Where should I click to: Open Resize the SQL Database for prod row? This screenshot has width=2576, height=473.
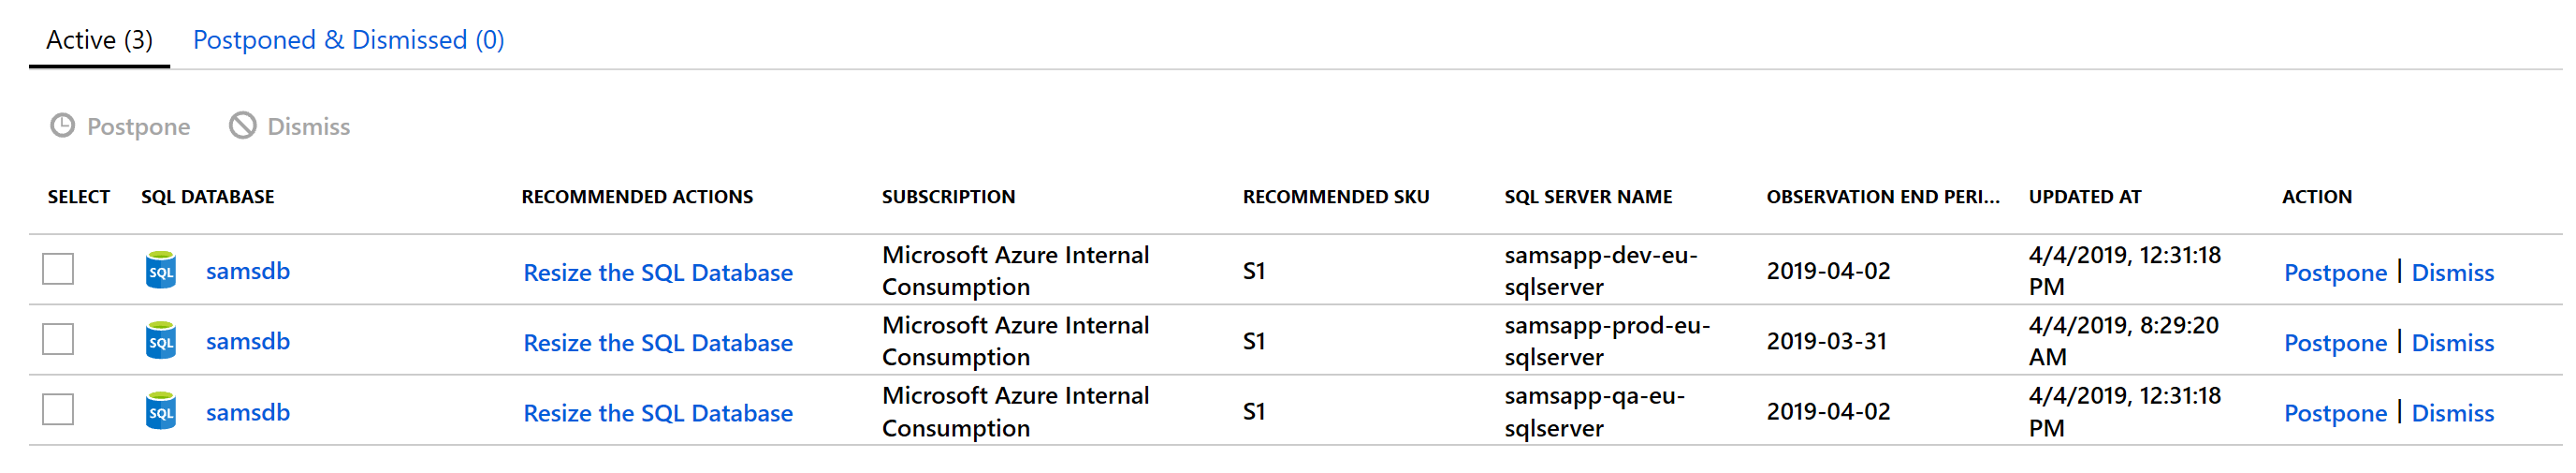[x=658, y=343]
